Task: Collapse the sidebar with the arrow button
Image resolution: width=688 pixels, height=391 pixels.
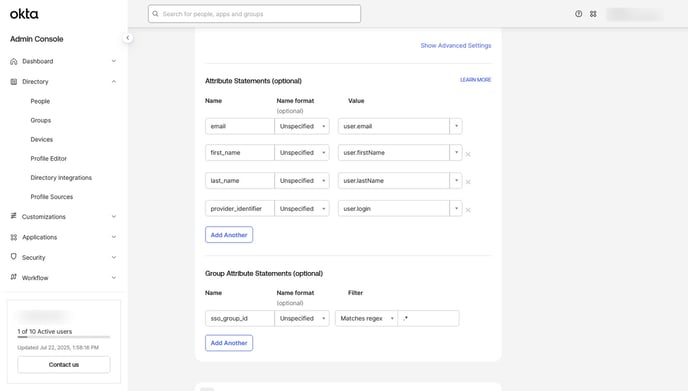Action: point(128,38)
